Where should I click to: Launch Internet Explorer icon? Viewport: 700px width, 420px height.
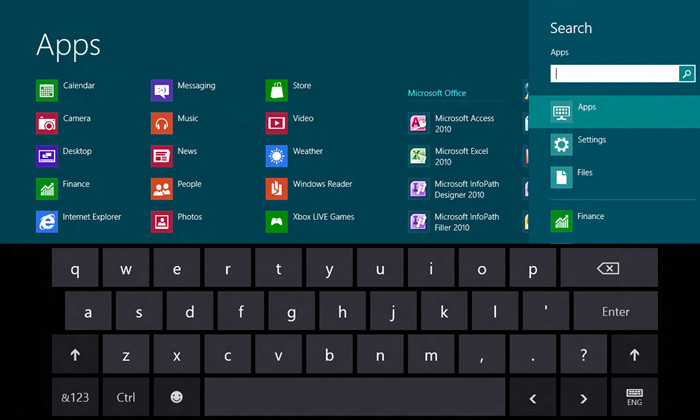(47, 222)
